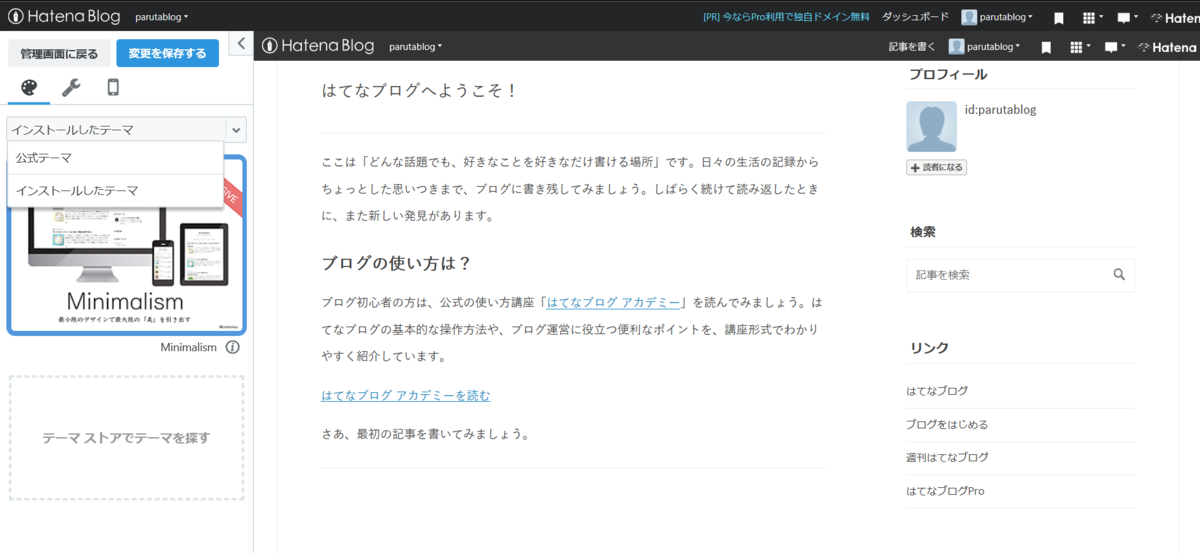Screen dimensions: 1200x553
Task: Click the はてなブログへようこそ！ post title
Action: tap(420, 91)
